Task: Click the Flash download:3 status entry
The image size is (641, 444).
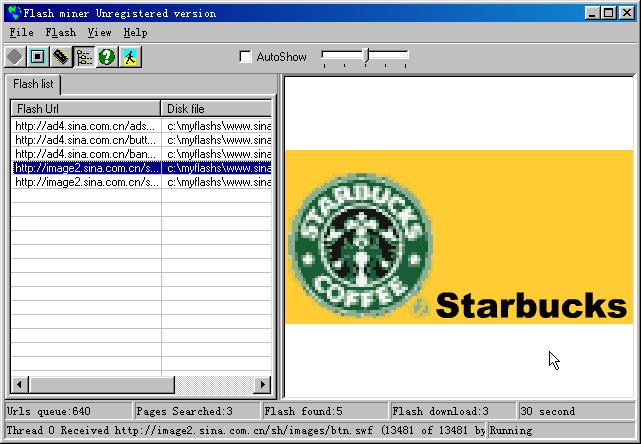Action: pos(453,411)
